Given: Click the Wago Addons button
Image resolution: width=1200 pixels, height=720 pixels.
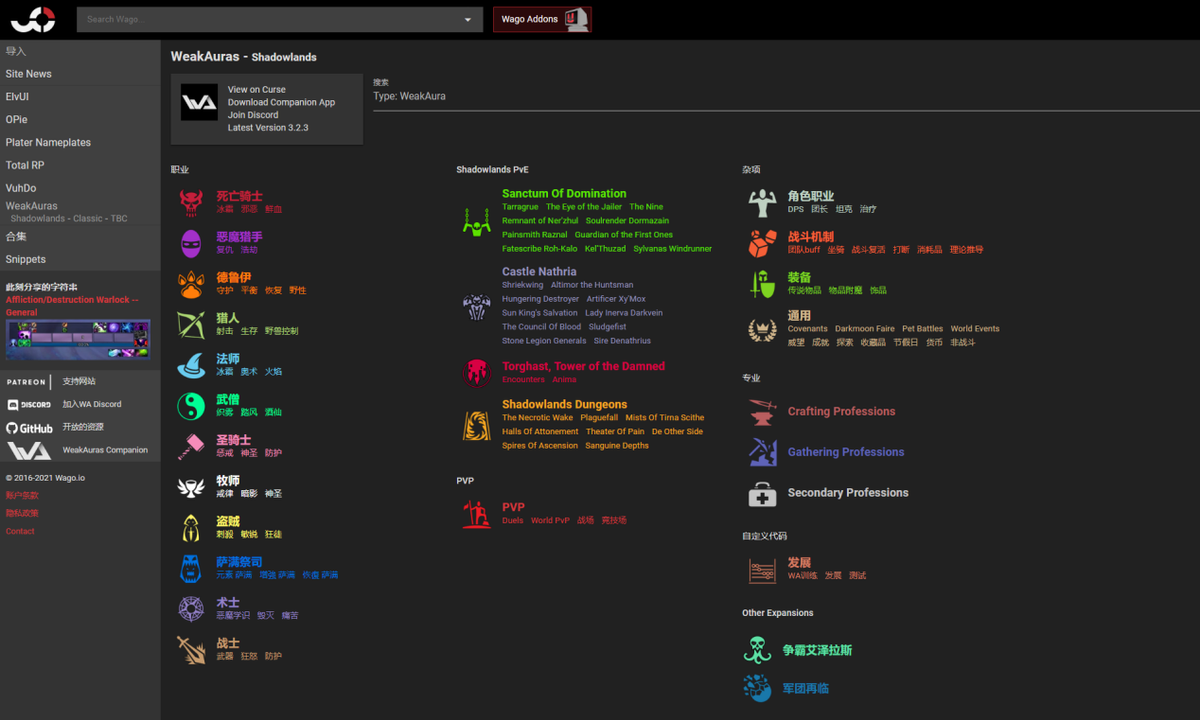Looking at the screenshot, I should 541,20.
